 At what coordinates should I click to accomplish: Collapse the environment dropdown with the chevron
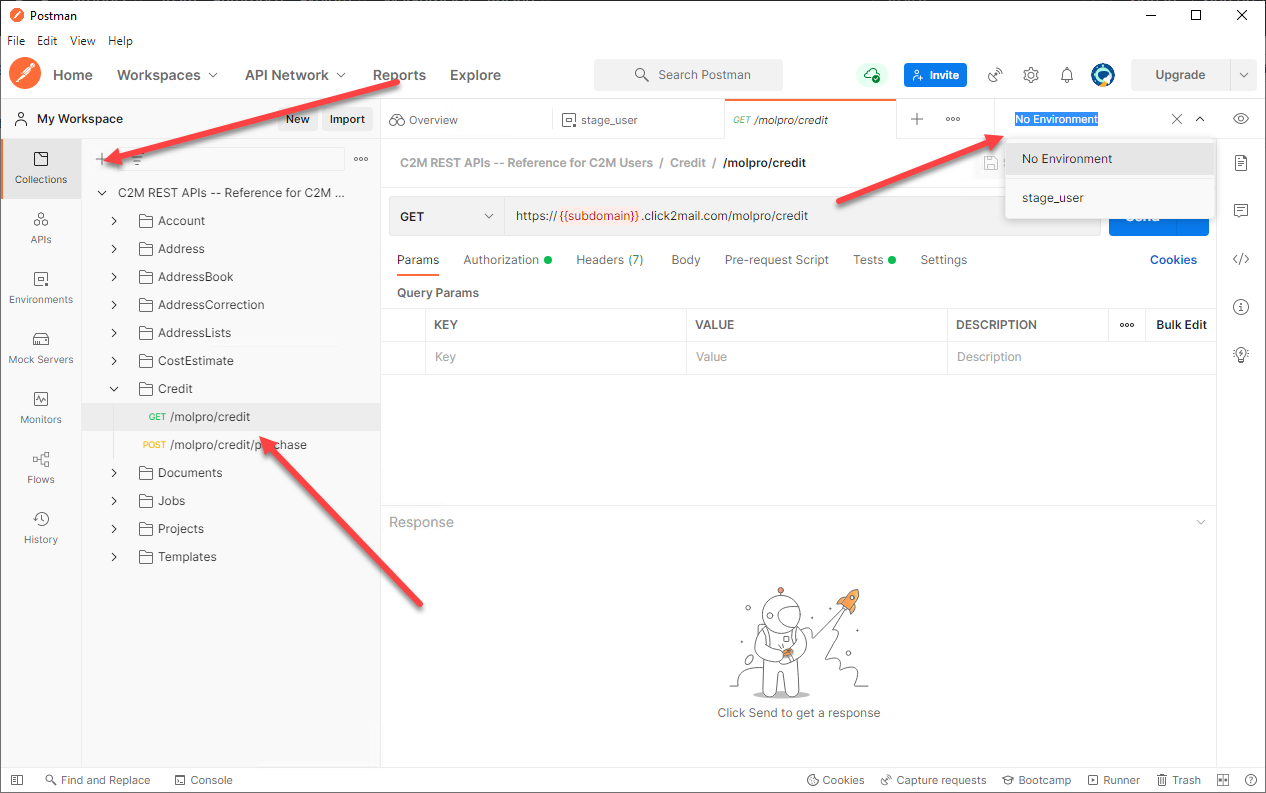pos(1201,119)
